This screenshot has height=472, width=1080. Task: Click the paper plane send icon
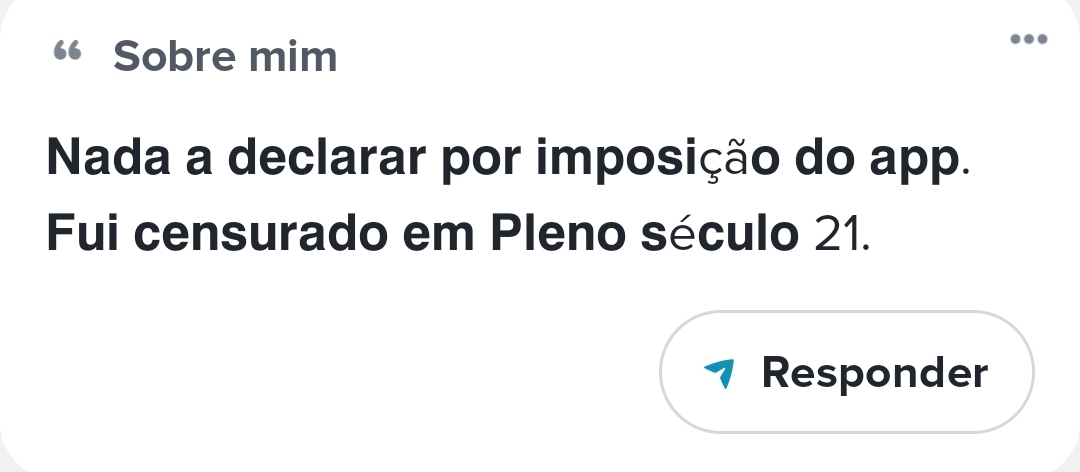[720, 373]
